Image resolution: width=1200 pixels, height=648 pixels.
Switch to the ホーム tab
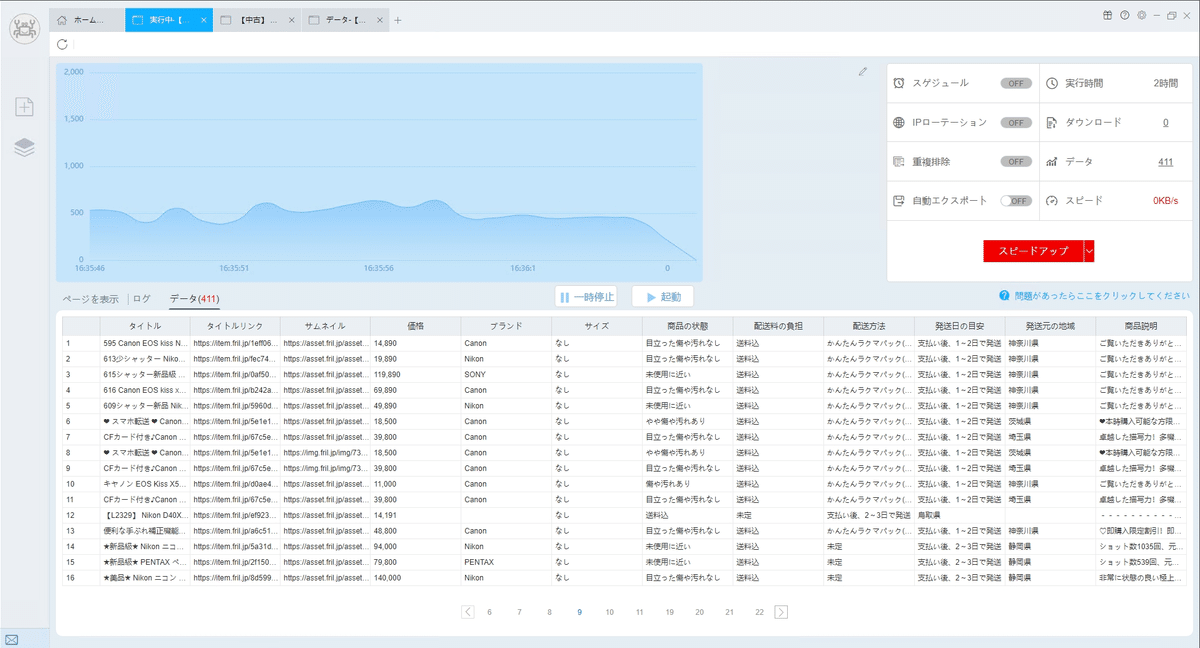(85, 20)
